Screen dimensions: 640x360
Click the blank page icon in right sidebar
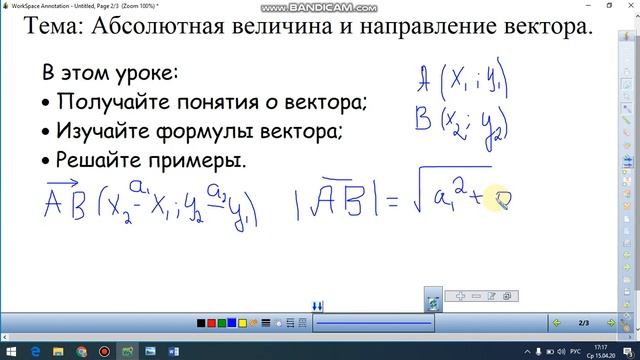coord(627,219)
